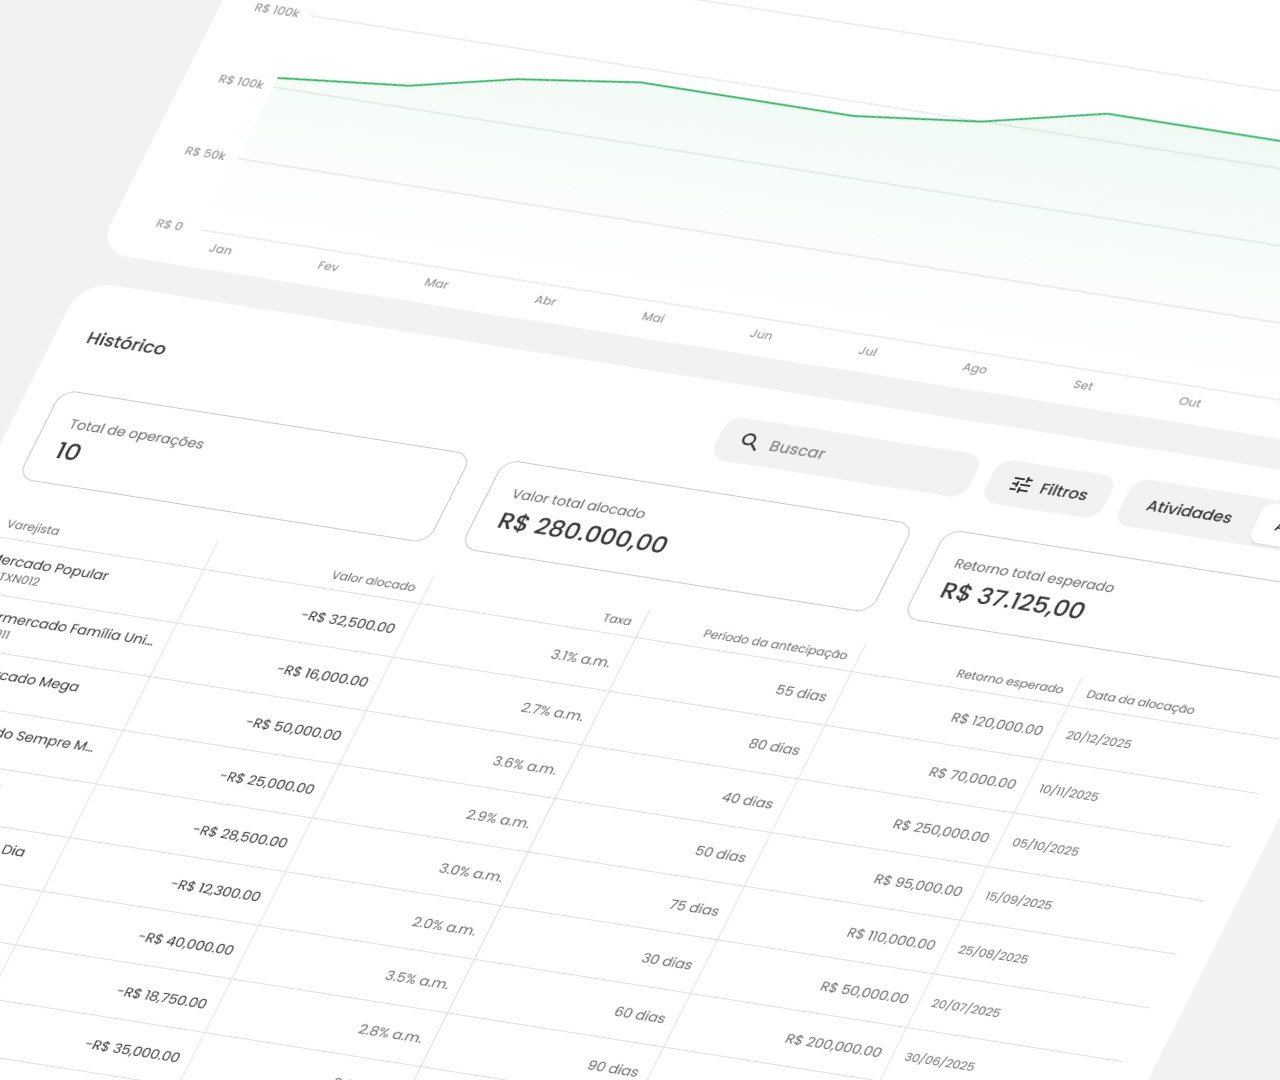The height and width of the screenshot is (1080, 1280).
Task: Click the Histórico section heading
Action: [x=126, y=342]
